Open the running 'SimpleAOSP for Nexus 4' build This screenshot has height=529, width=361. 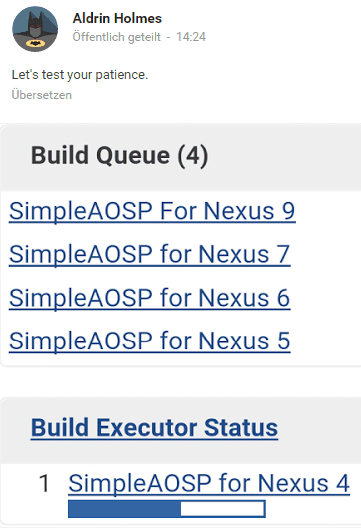tap(209, 483)
